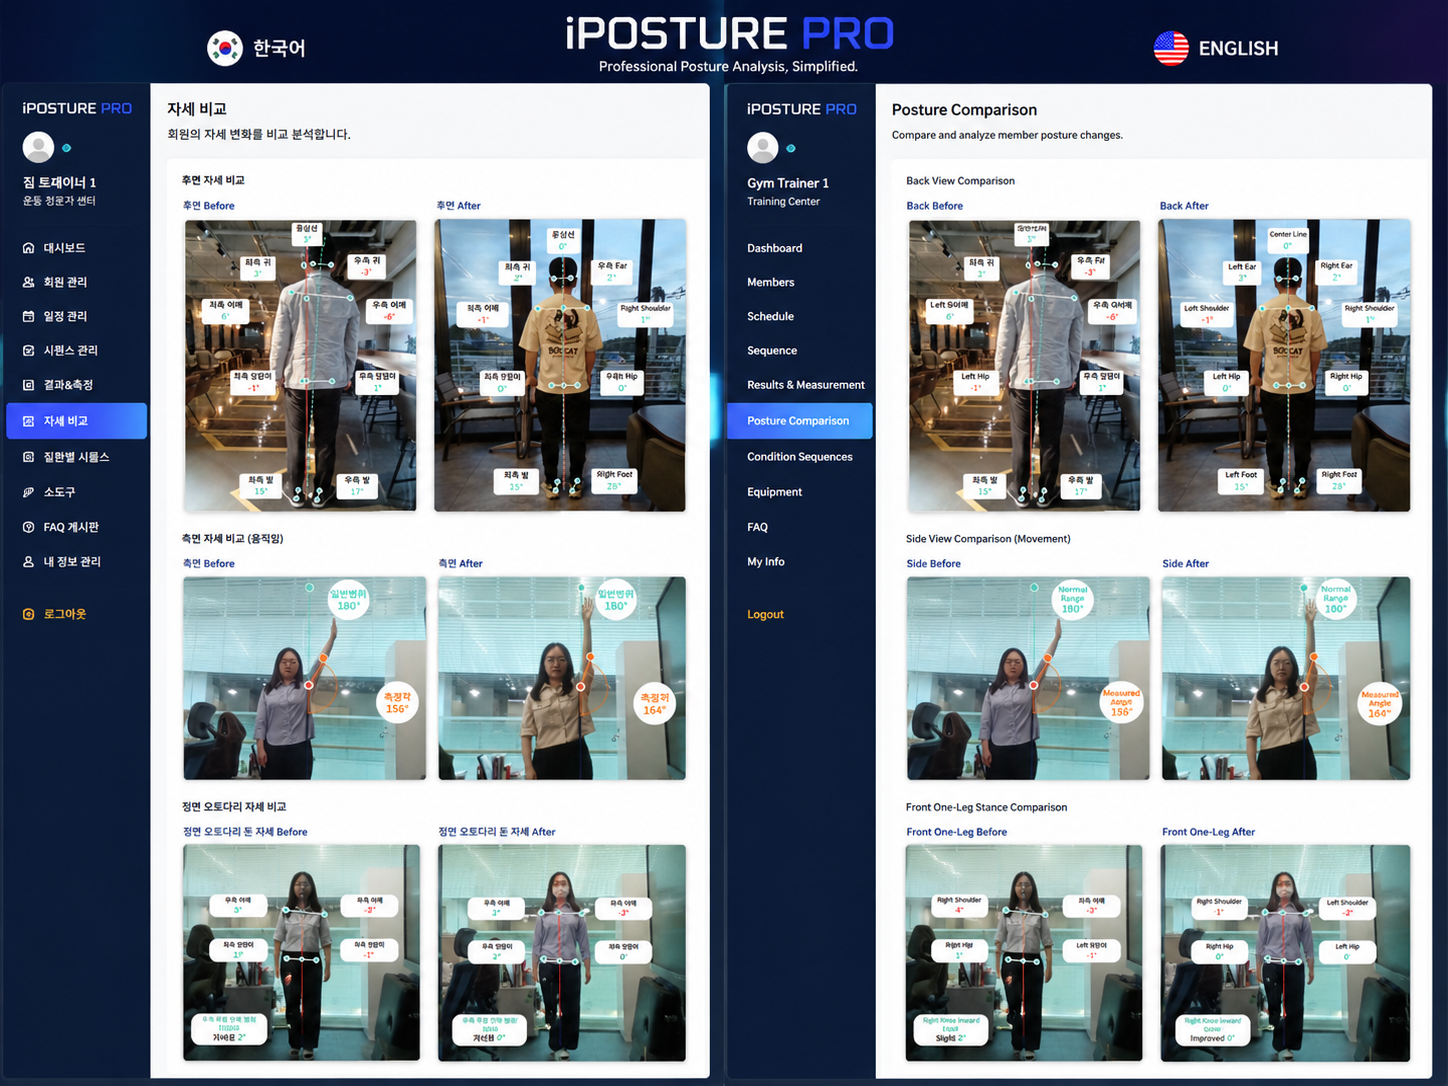Open Results & Measurement in the sidebar
This screenshot has height=1086, width=1448.
[806, 385]
